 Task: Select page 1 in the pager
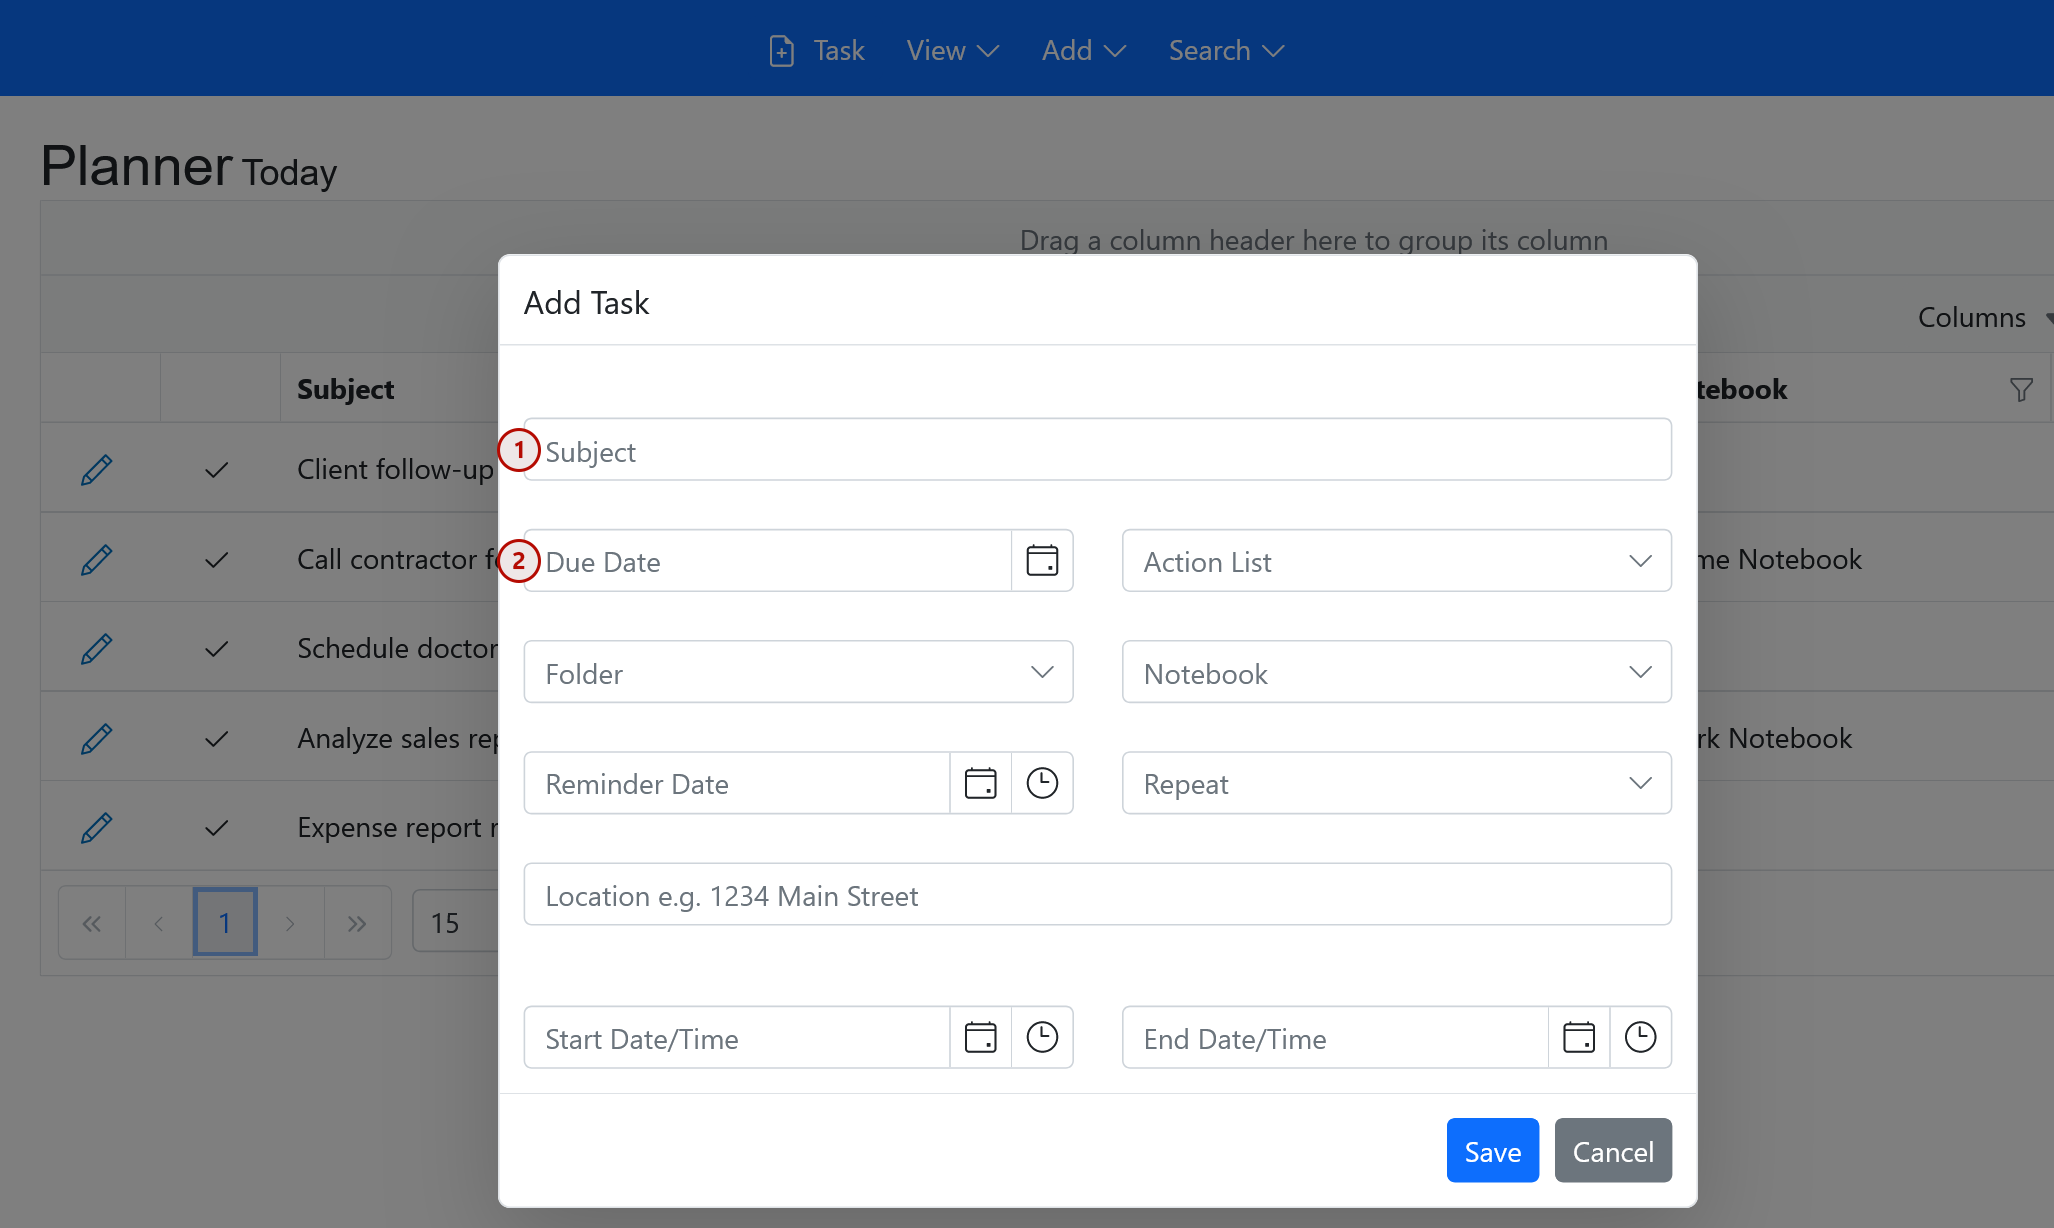(225, 922)
